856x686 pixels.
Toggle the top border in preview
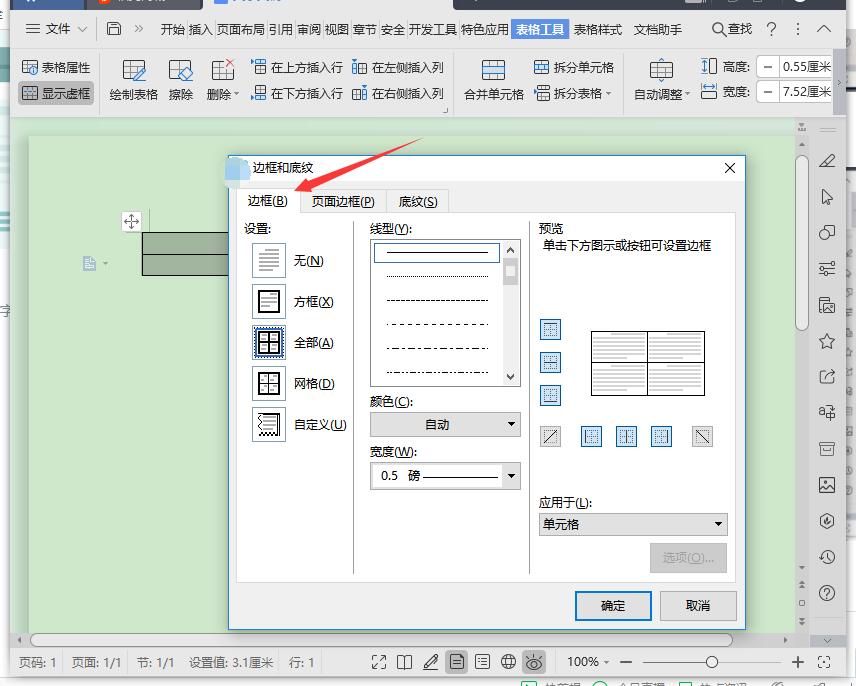coord(550,330)
